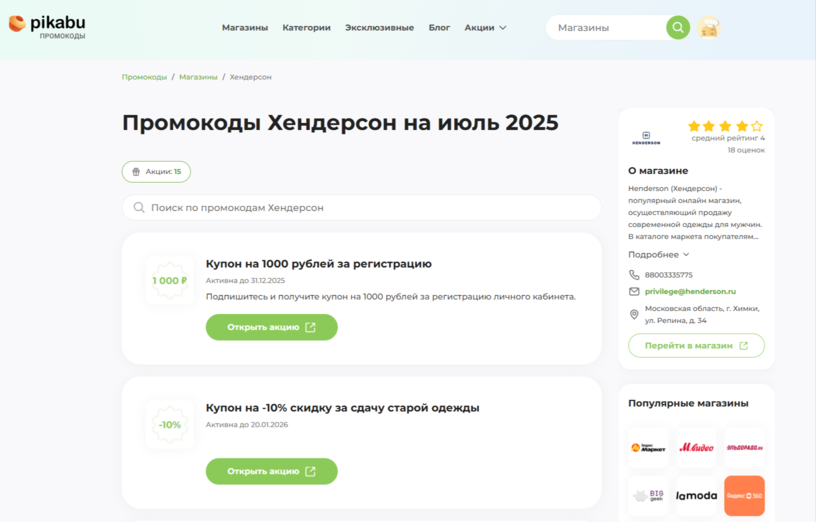
Task: Click text Активна до 20.01.2026
Action: click(x=247, y=425)
